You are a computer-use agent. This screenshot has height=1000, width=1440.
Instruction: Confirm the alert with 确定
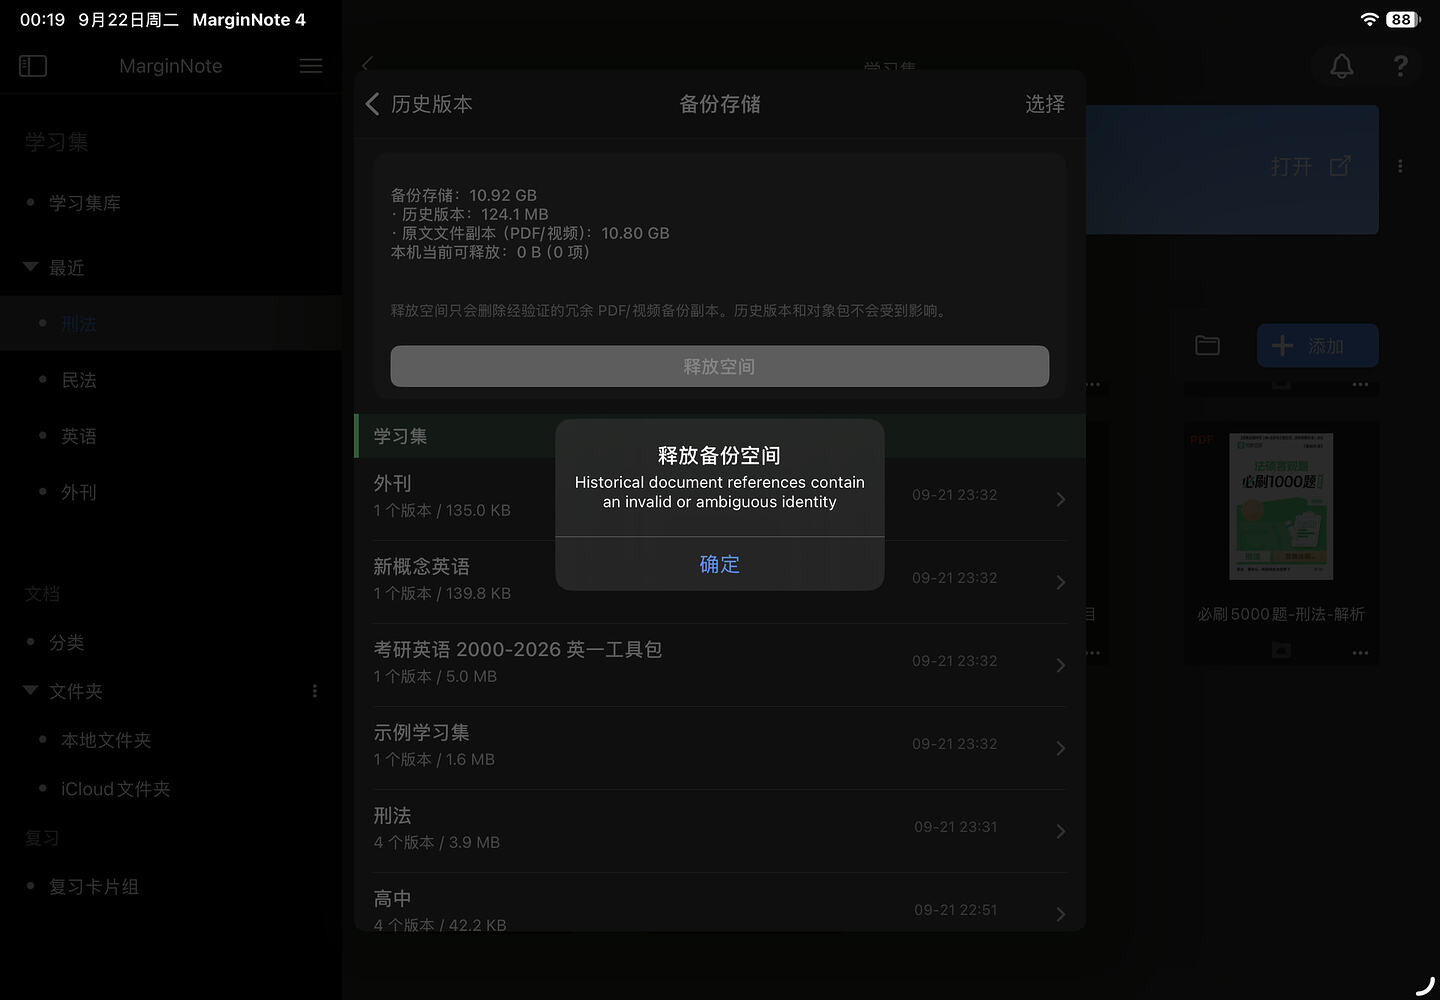tap(719, 564)
